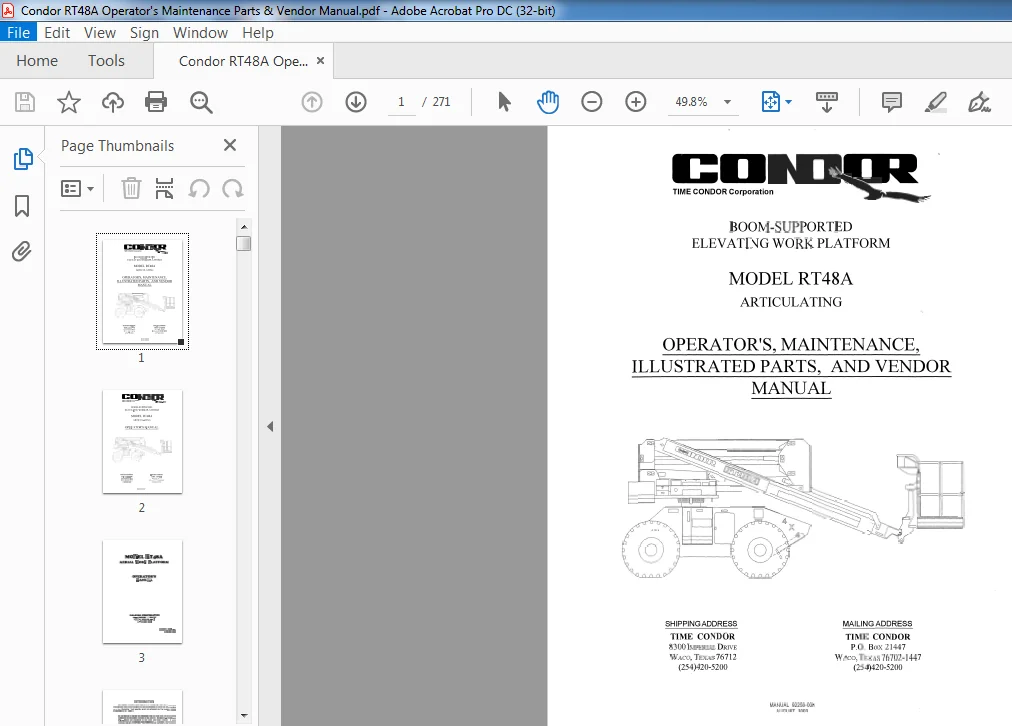The width and height of the screenshot is (1012, 726).
Task: Open the Fill & Sign tool
Action: tap(979, 102)
